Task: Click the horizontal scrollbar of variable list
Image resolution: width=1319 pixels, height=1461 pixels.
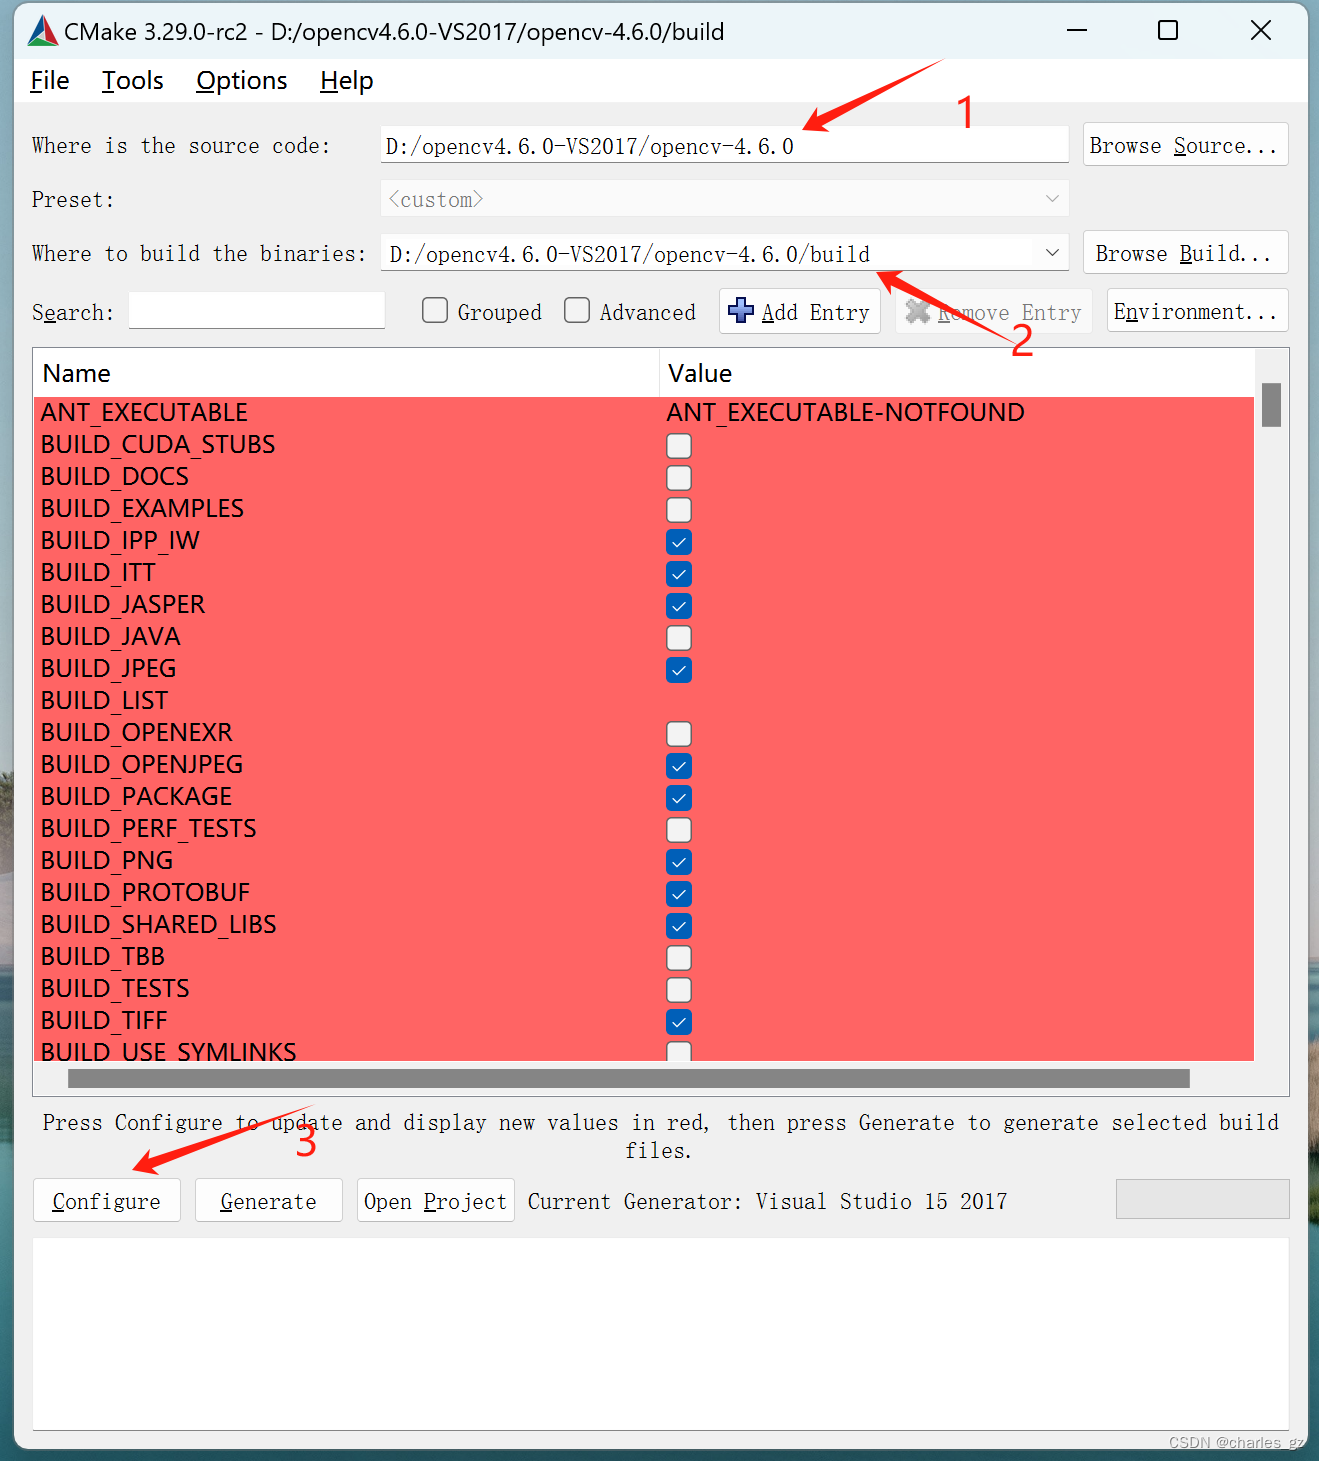Action: 629,1078
